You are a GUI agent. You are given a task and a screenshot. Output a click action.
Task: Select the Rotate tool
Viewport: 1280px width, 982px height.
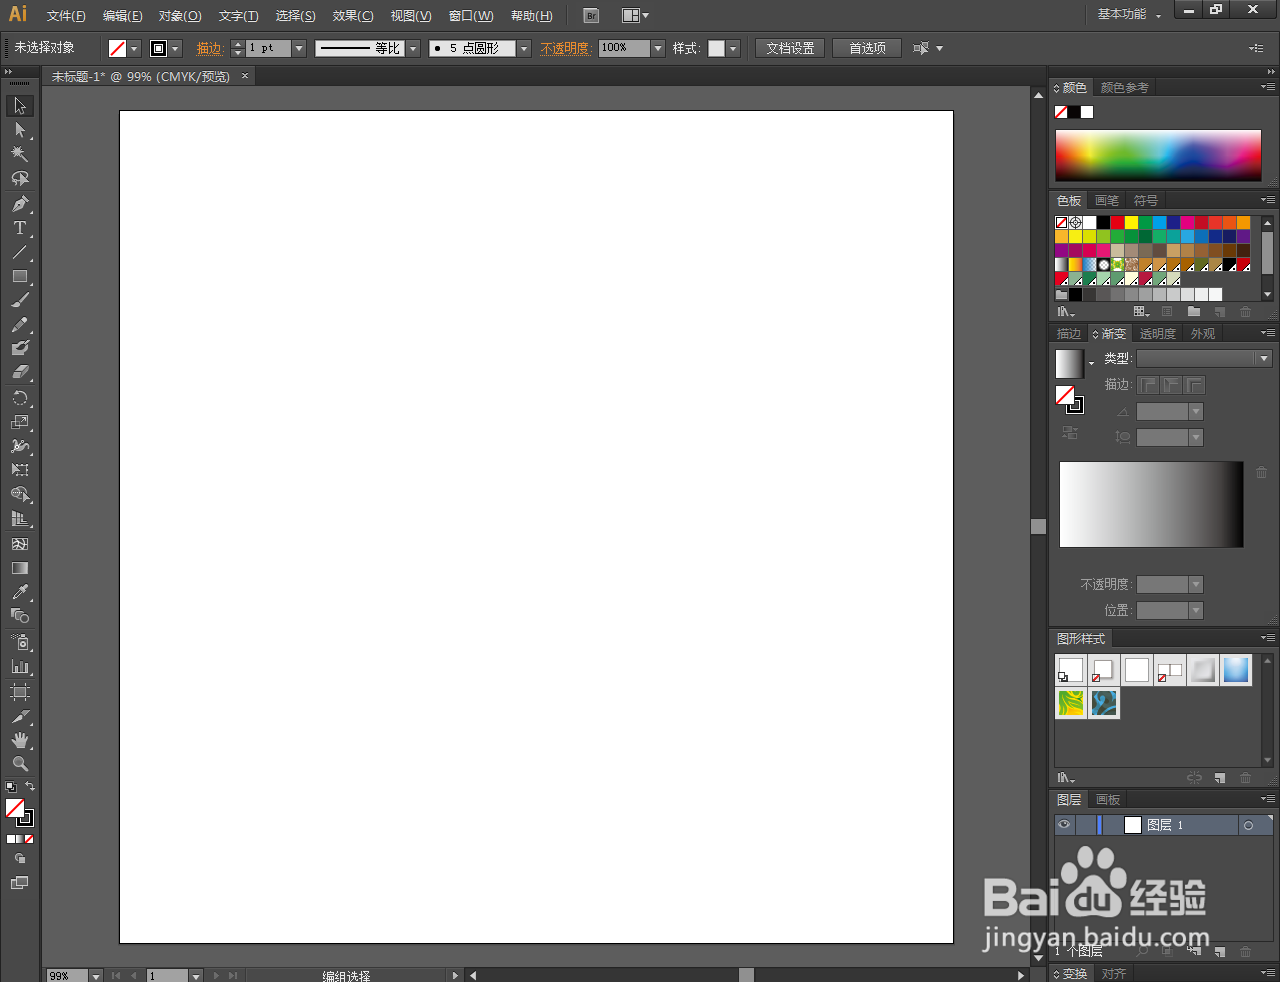(20, 398)
